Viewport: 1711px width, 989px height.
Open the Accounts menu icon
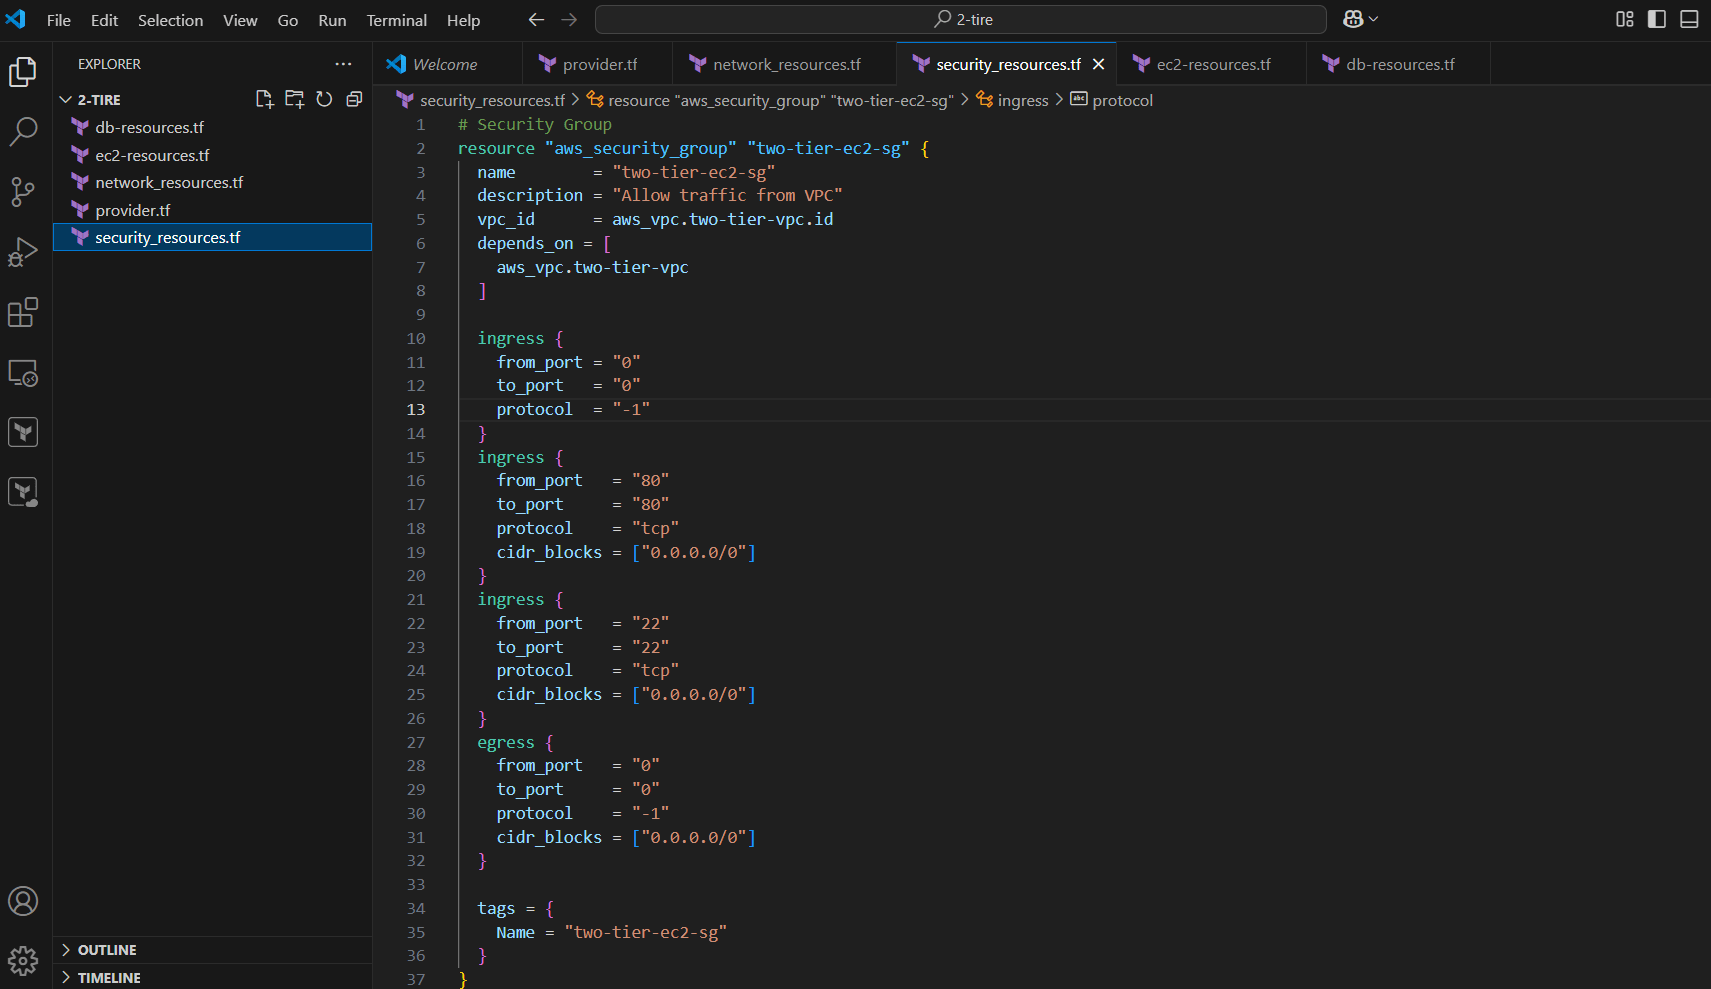[23, 901]
